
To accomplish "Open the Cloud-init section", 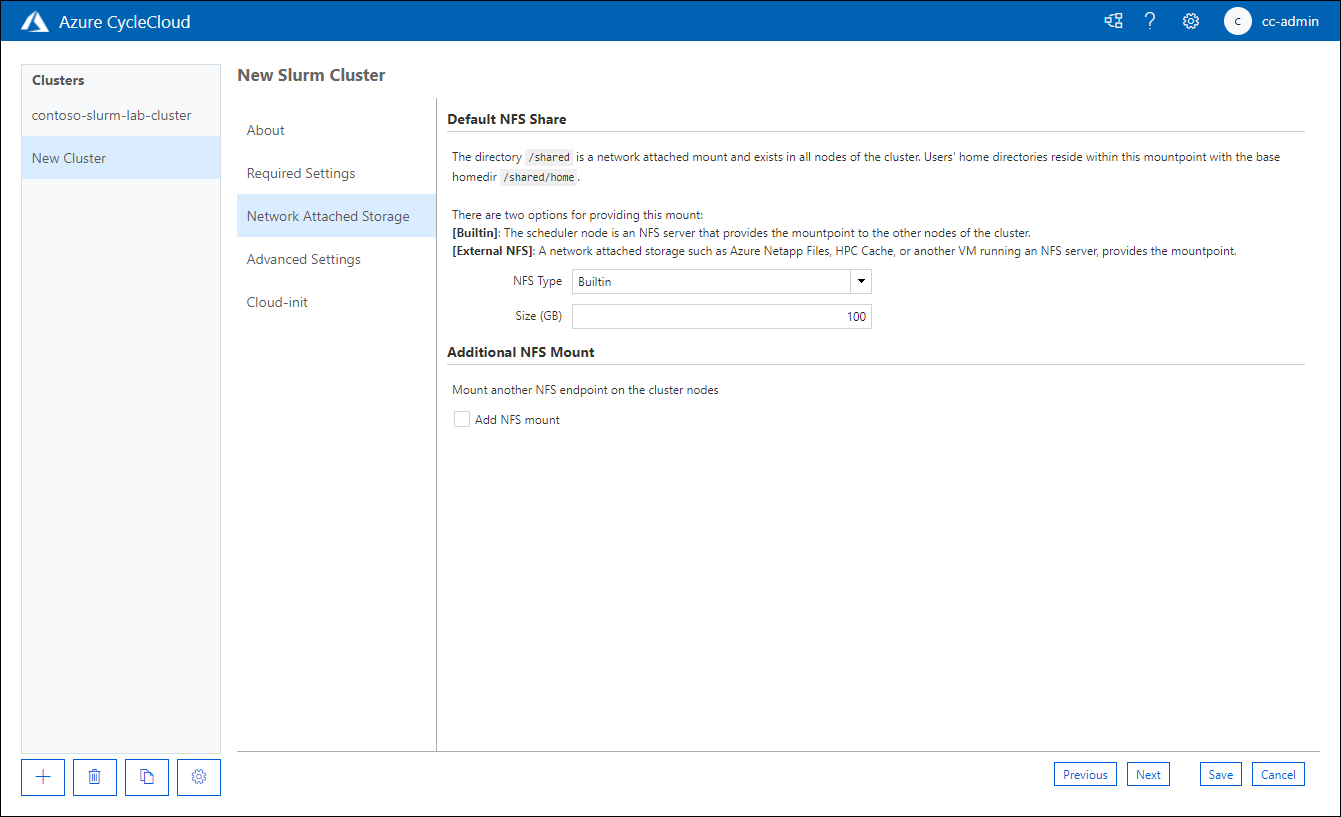I will coord(277,301).
